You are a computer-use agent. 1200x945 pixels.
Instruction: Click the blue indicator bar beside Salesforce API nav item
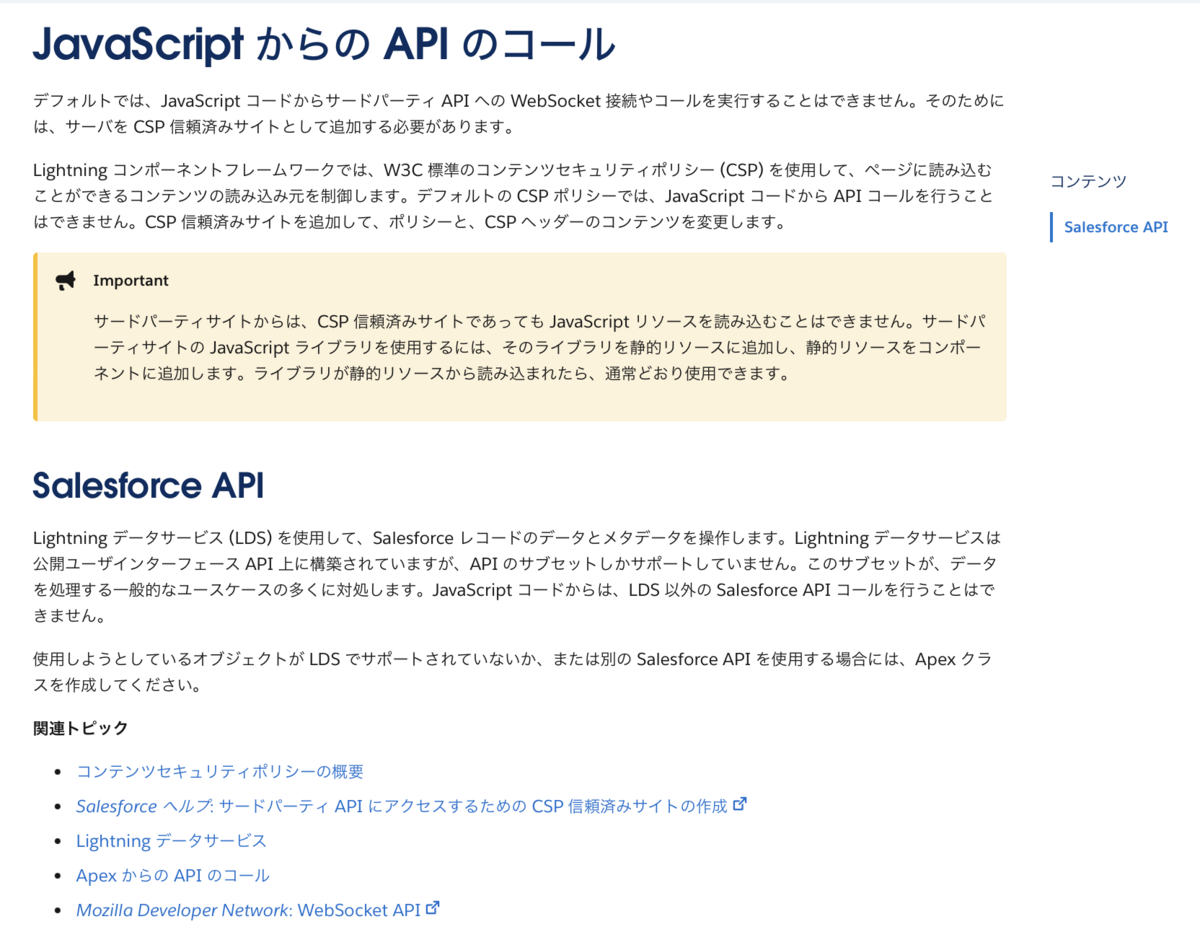[1051, 227]
